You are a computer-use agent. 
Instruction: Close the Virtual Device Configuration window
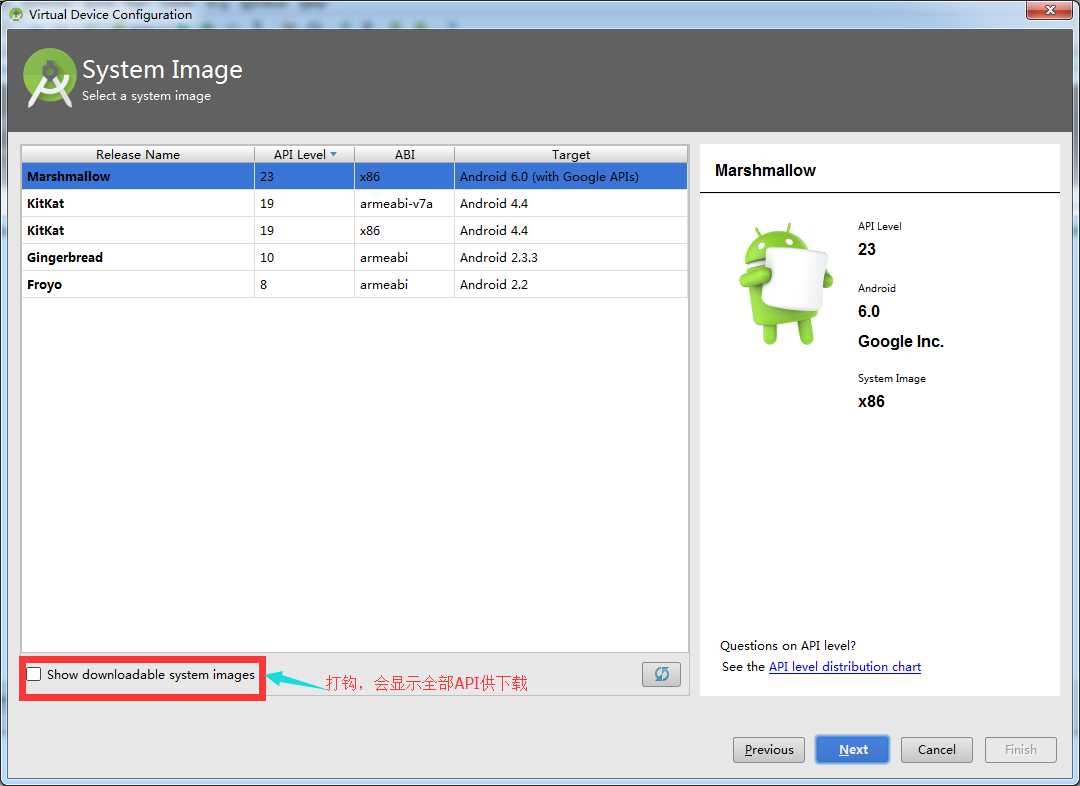tap(1050, 10)
